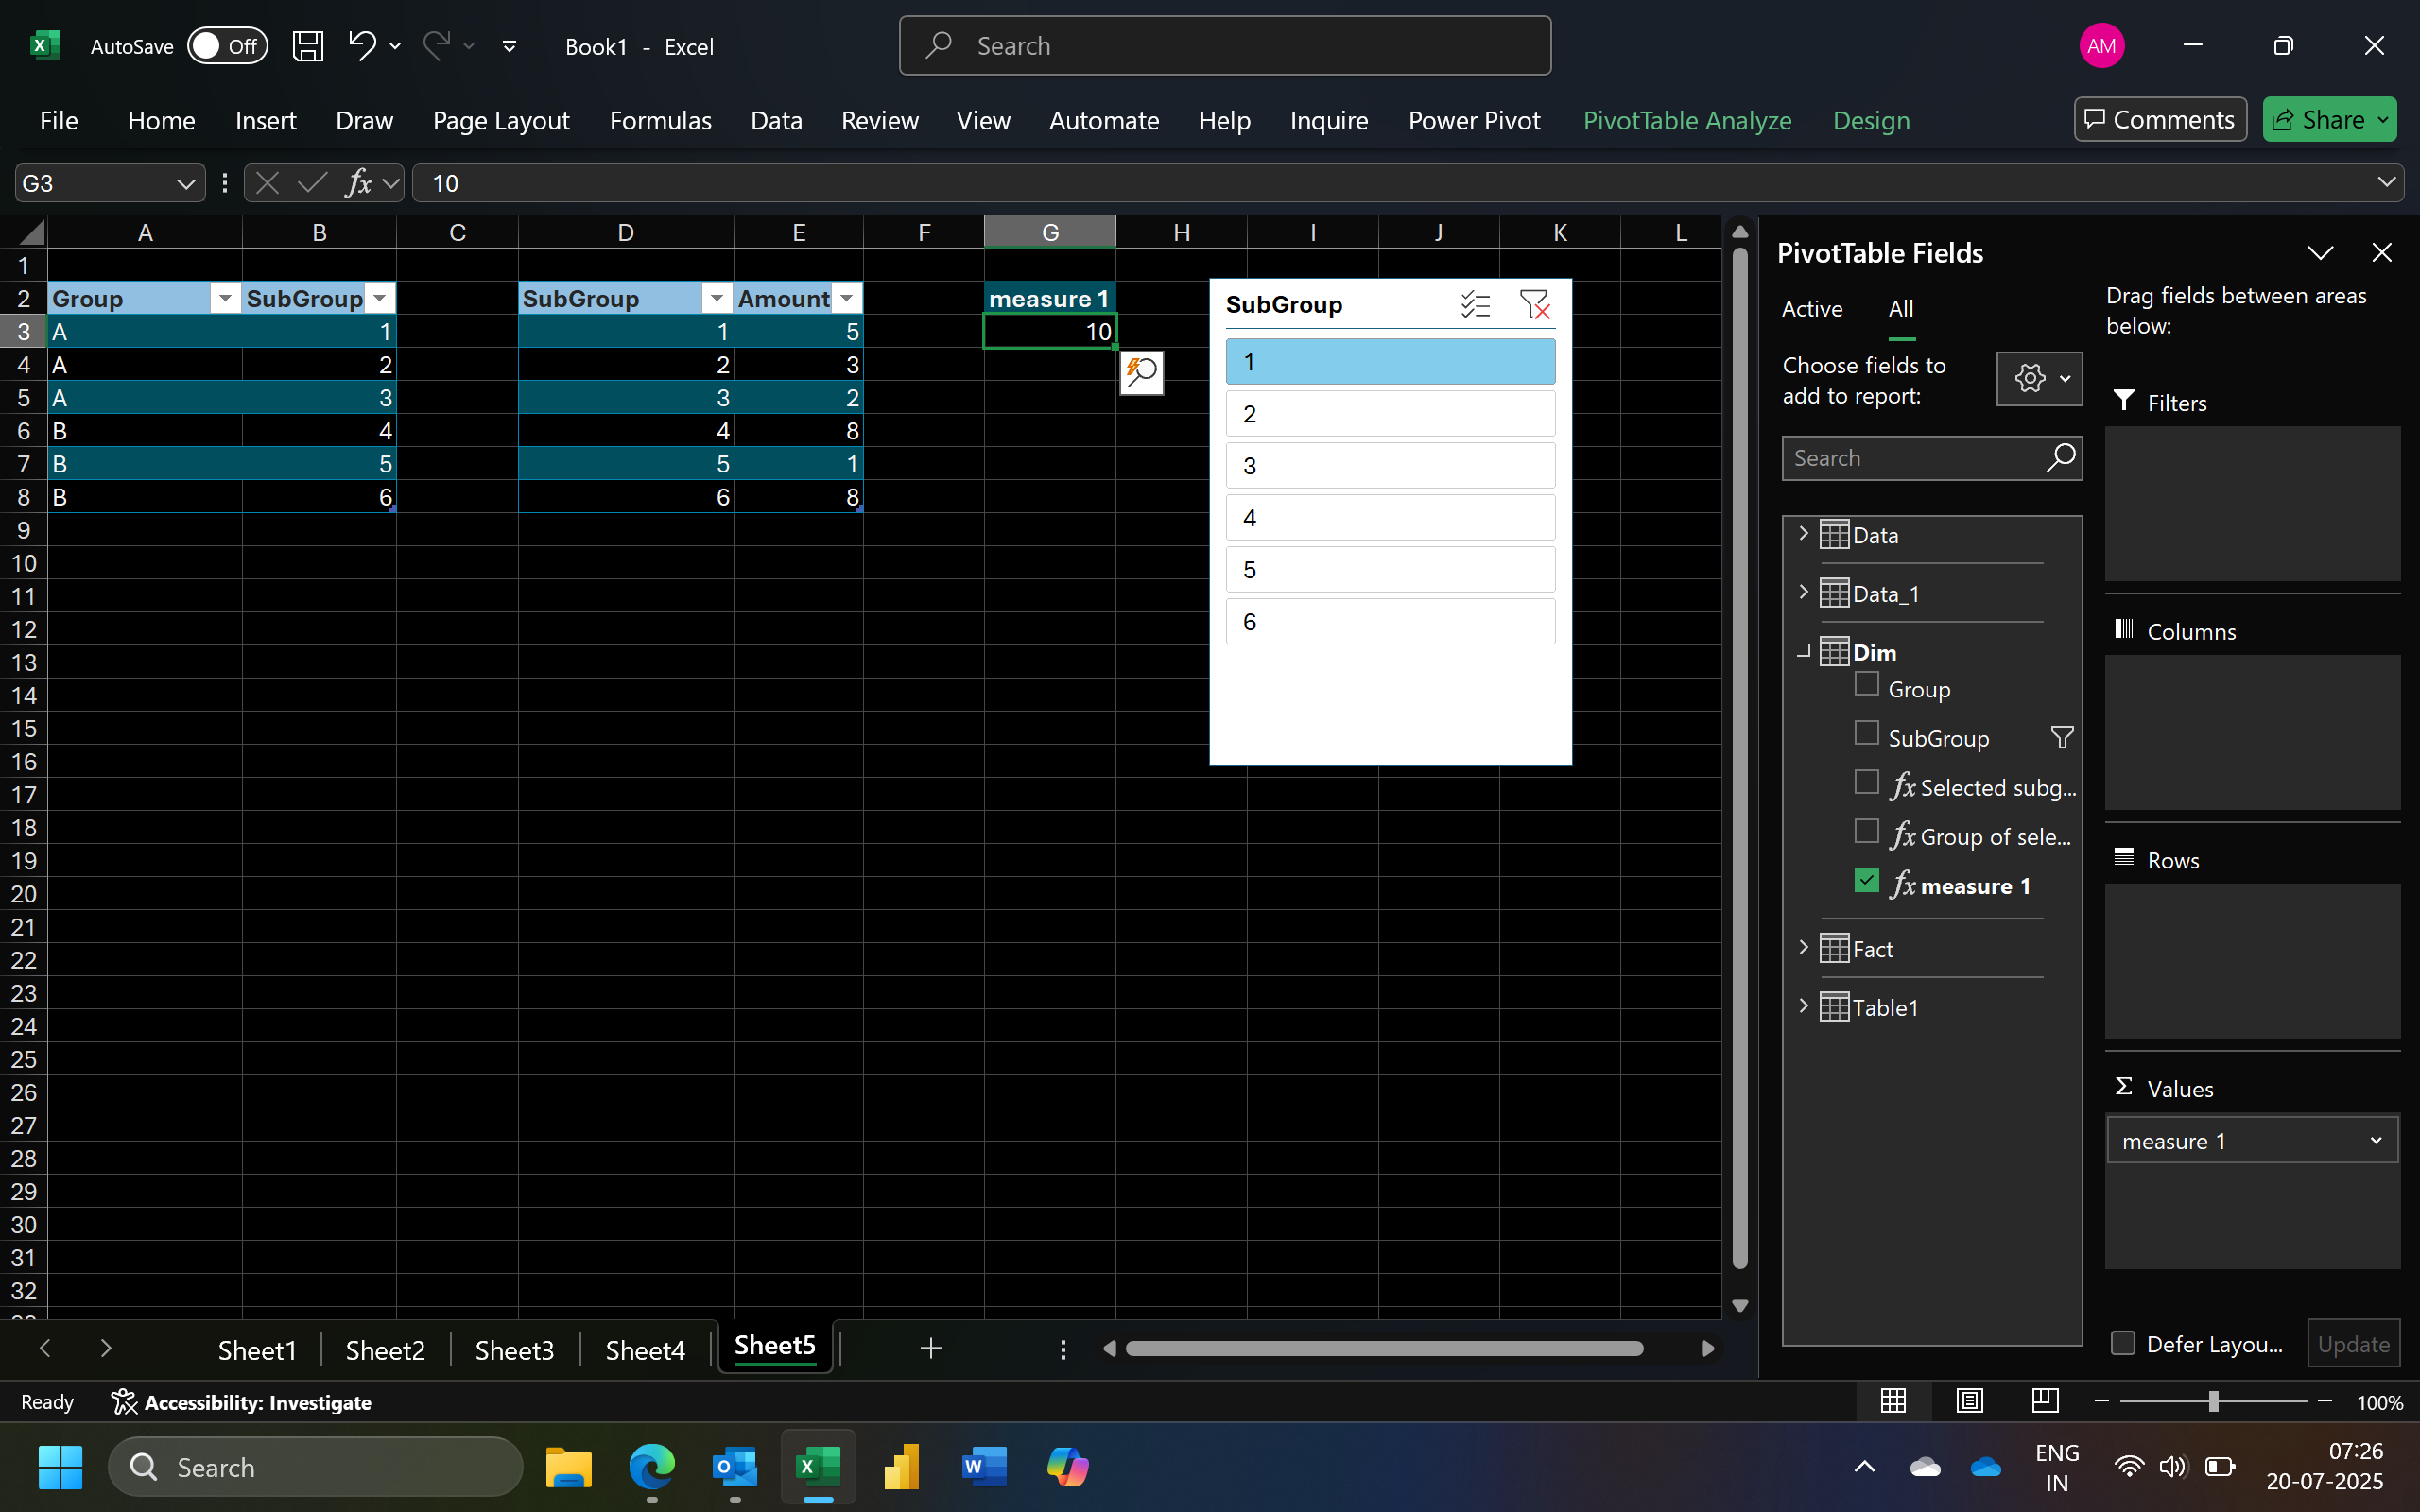The width and height of the screenshot is (2420, 1512).
Task: Open Word from the taskbar
Action: click(x=983, y=1467)
